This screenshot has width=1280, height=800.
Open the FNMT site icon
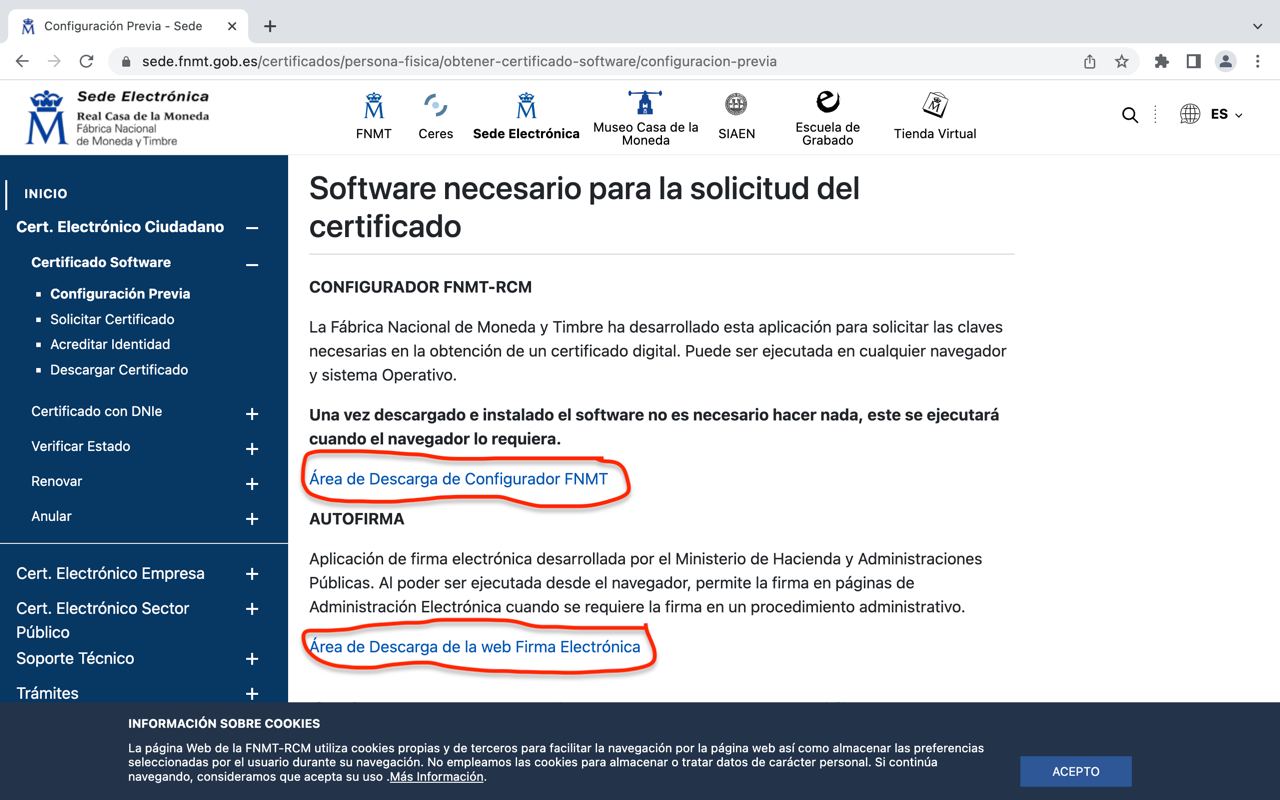374,116
